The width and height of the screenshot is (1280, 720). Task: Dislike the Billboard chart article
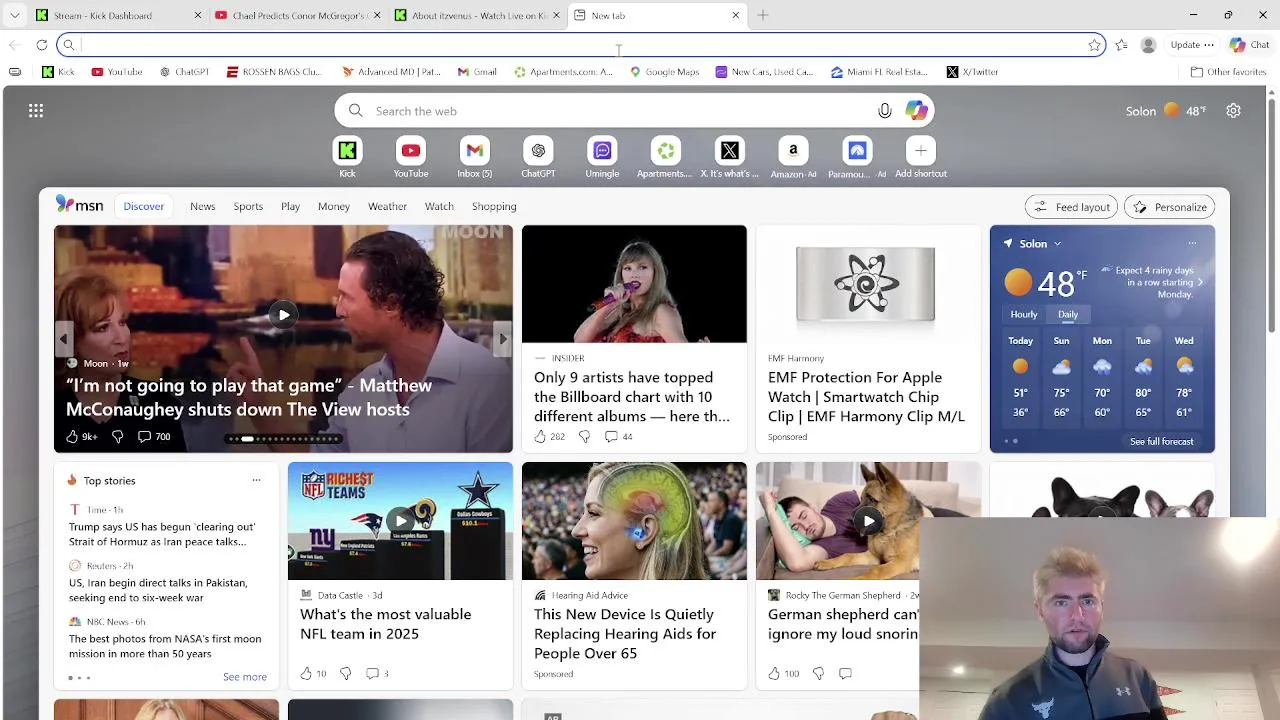pyautogui.click(x=584, y=436)
